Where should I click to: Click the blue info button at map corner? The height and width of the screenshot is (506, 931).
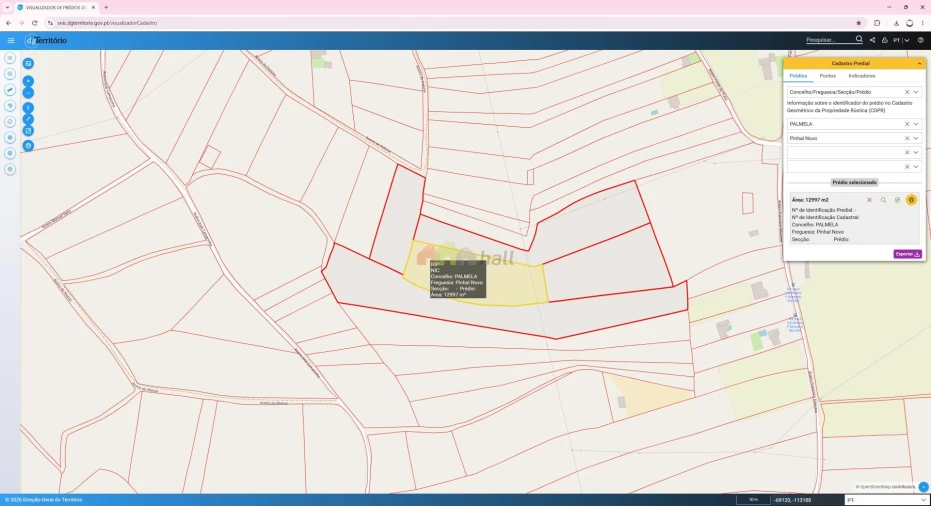(923, 487)
